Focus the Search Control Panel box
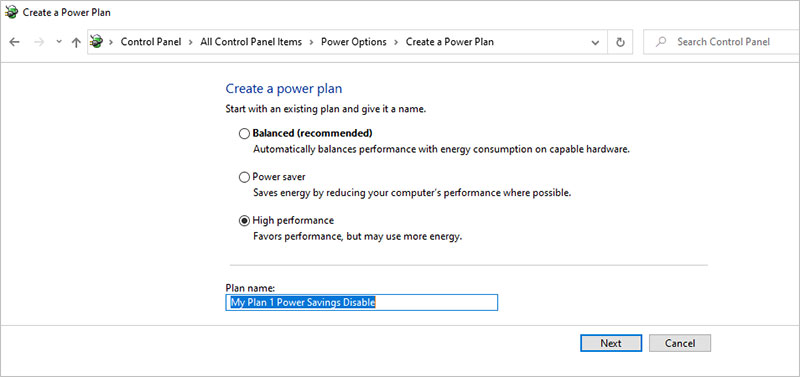 point(721,42)
